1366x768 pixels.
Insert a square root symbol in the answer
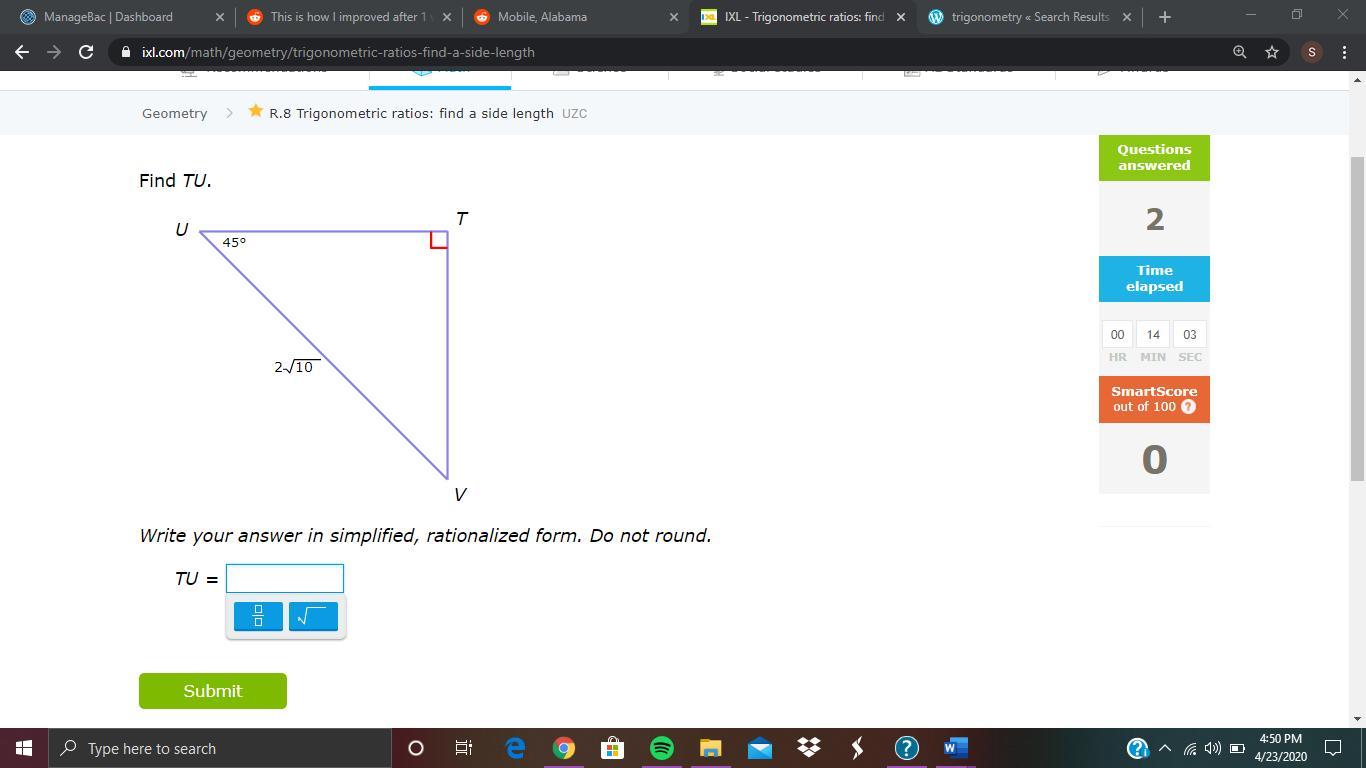313,616
